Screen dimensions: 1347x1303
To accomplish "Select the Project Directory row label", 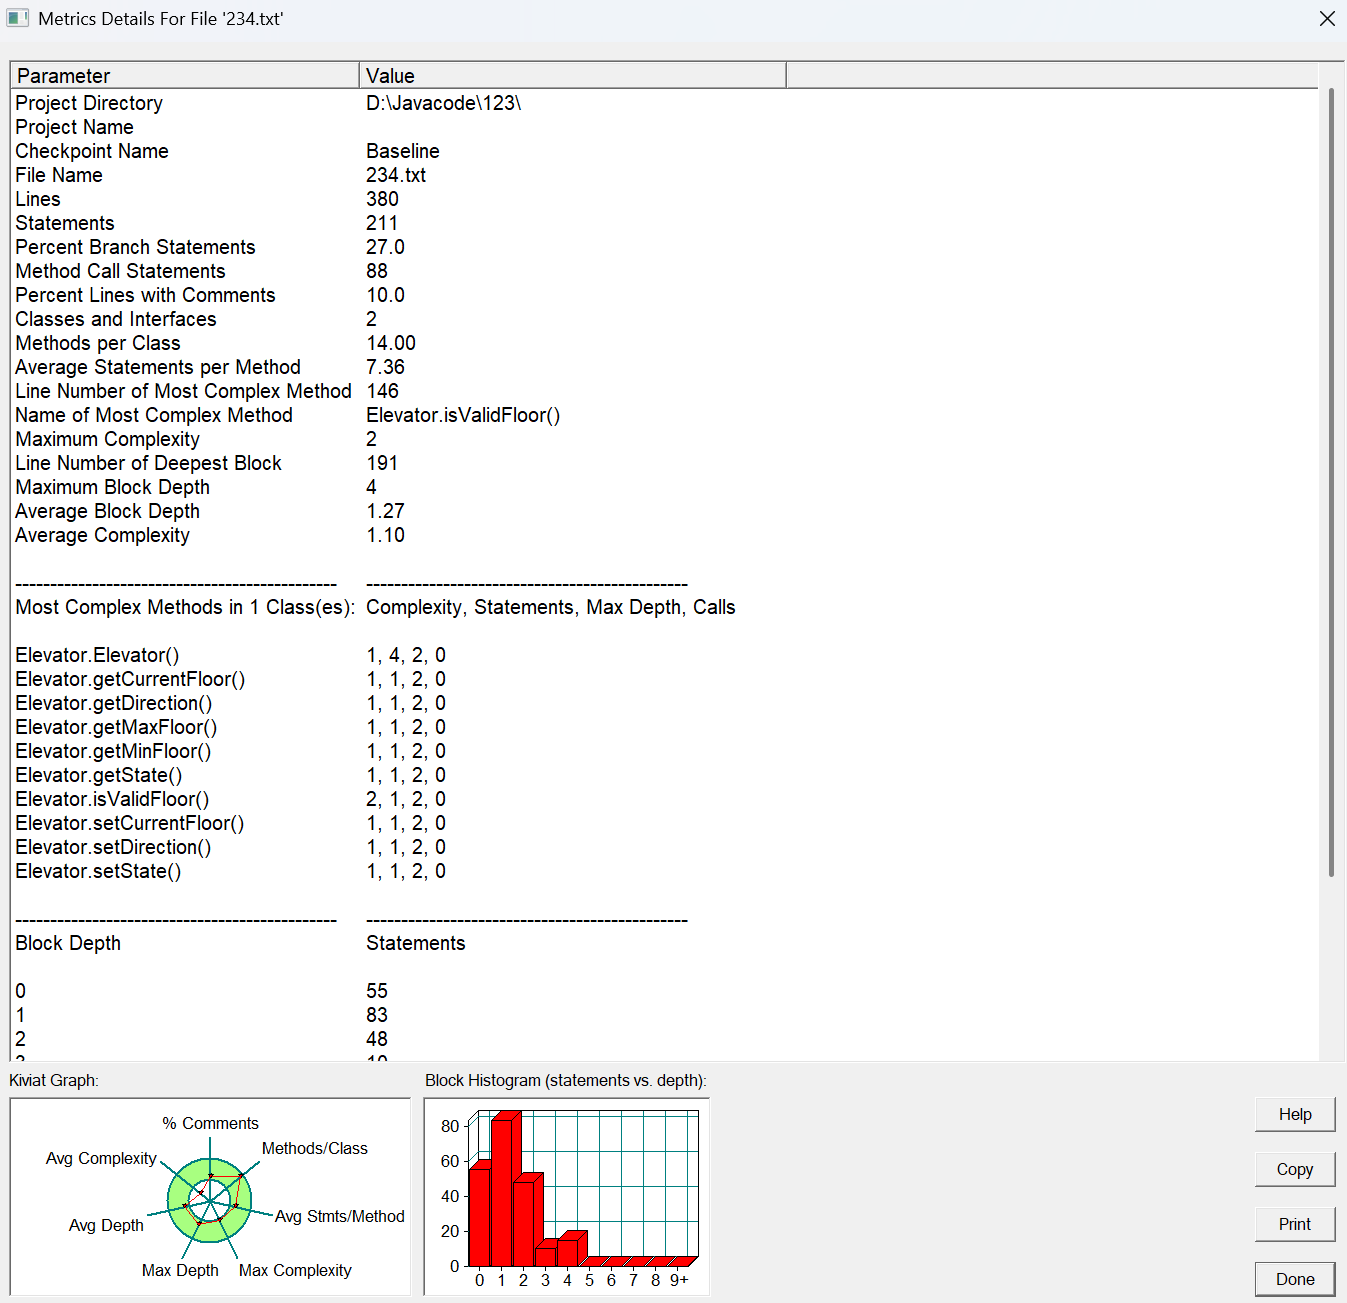I will click(x=89, y=103).
